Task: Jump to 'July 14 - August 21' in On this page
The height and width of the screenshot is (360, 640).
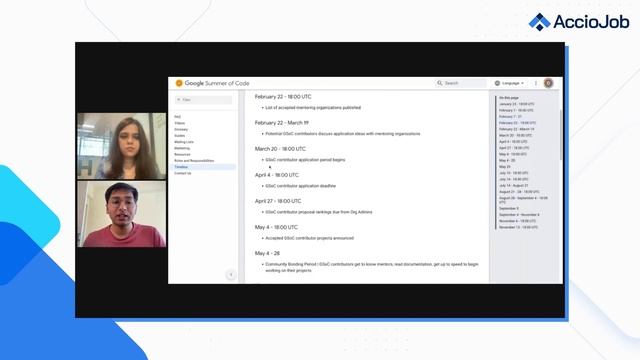Action: point(513,185)
